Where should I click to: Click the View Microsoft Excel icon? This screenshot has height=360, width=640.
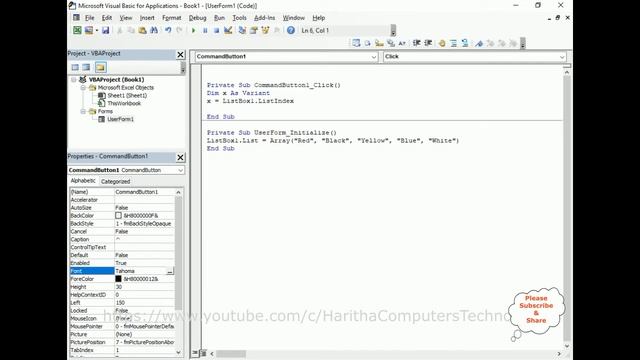point(77,30)
